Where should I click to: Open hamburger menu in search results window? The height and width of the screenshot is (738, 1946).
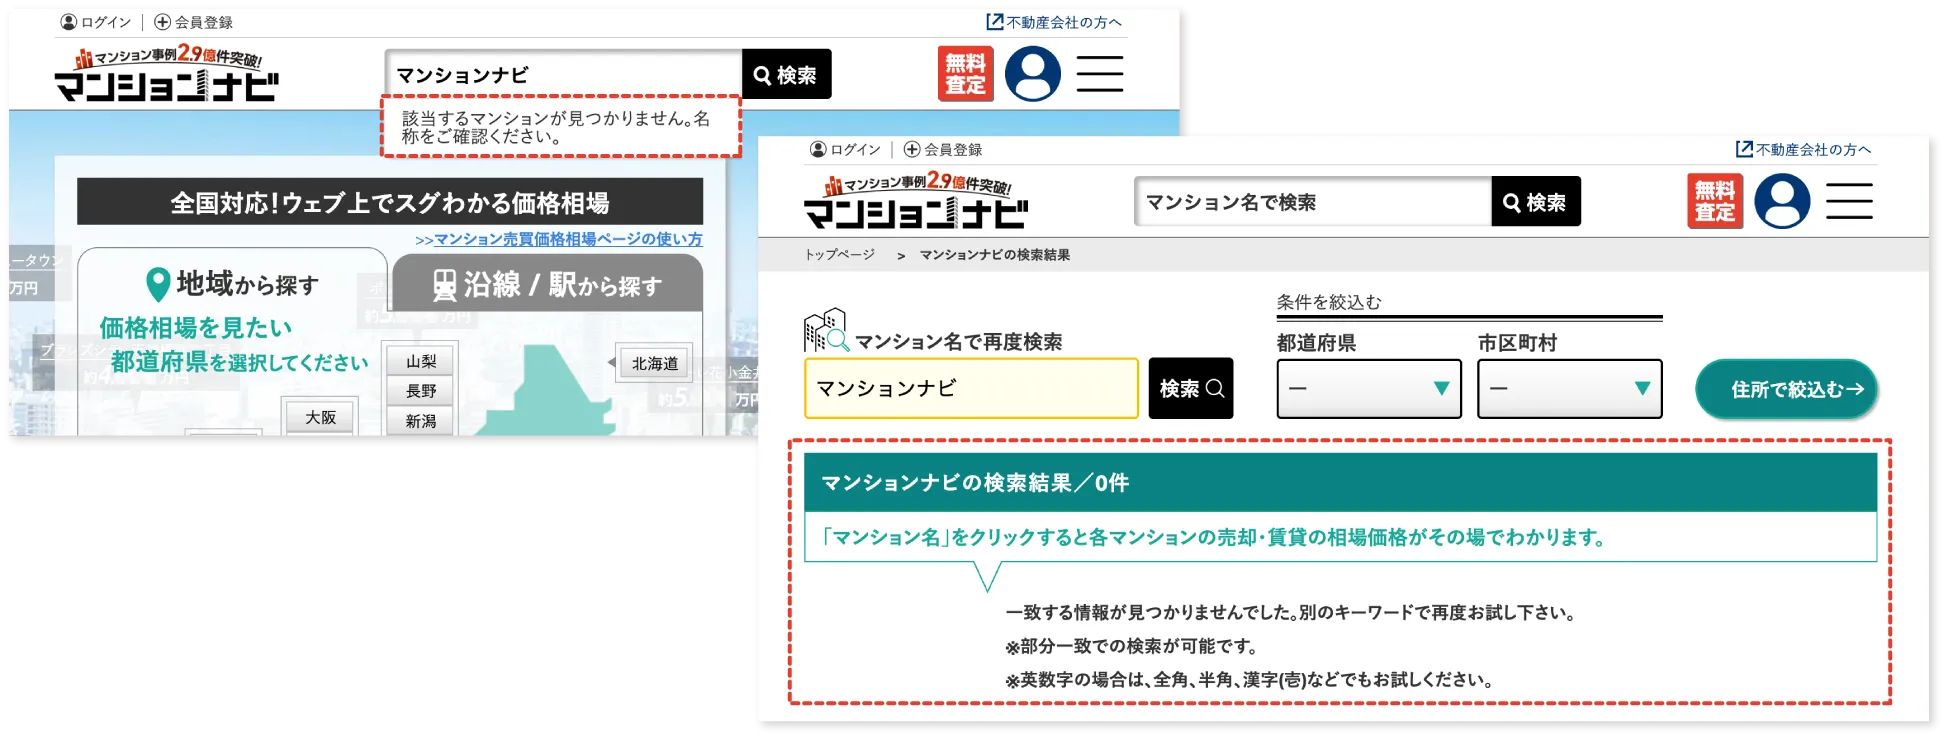(1849, 201)
